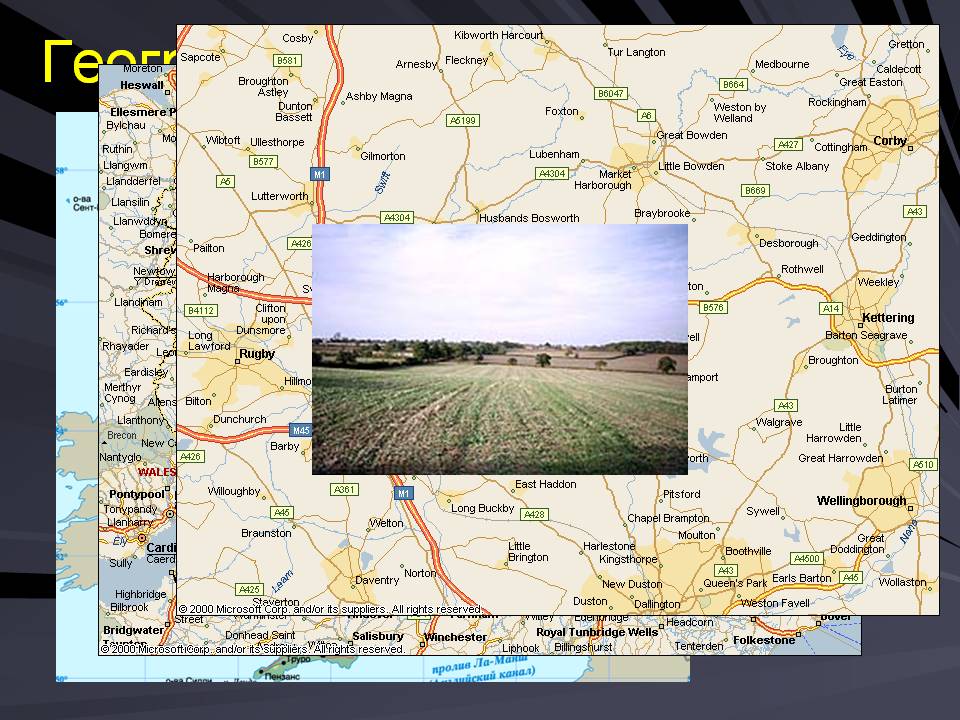Select the B576 road sign

coord(712,307)
